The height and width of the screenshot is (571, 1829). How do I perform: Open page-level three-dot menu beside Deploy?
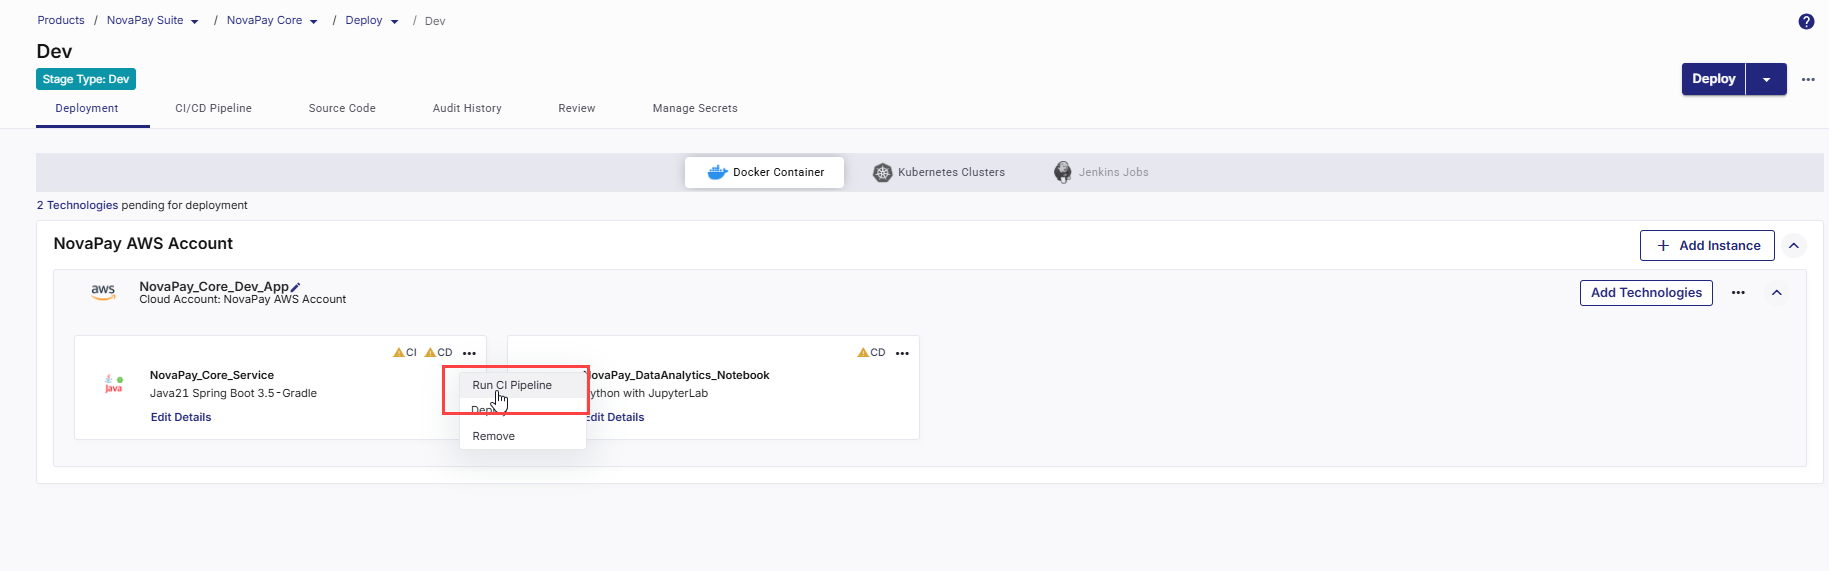[x=1808, y=79]
